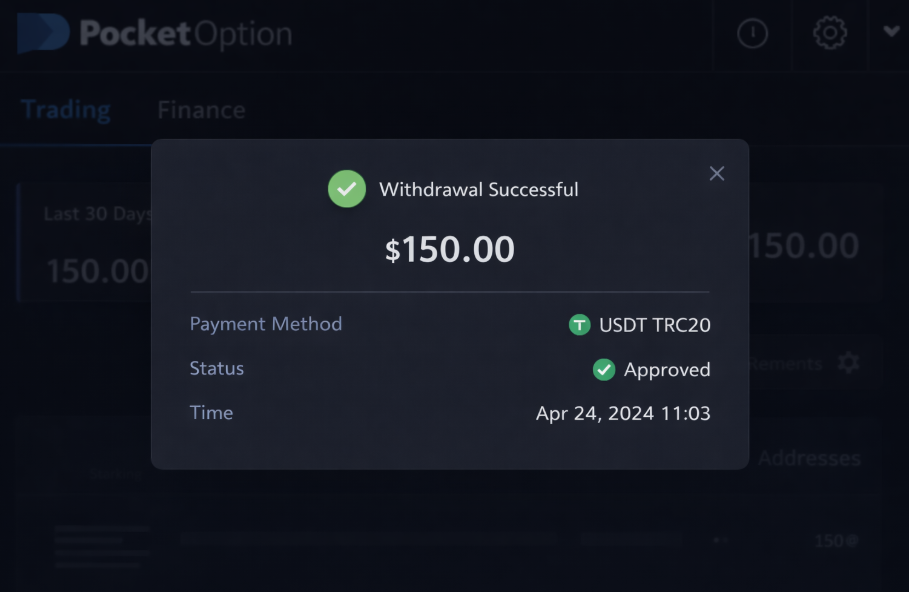Click the Tether USDT coin icon
Viewport: 909px width, 592px height.
[579, 325]
